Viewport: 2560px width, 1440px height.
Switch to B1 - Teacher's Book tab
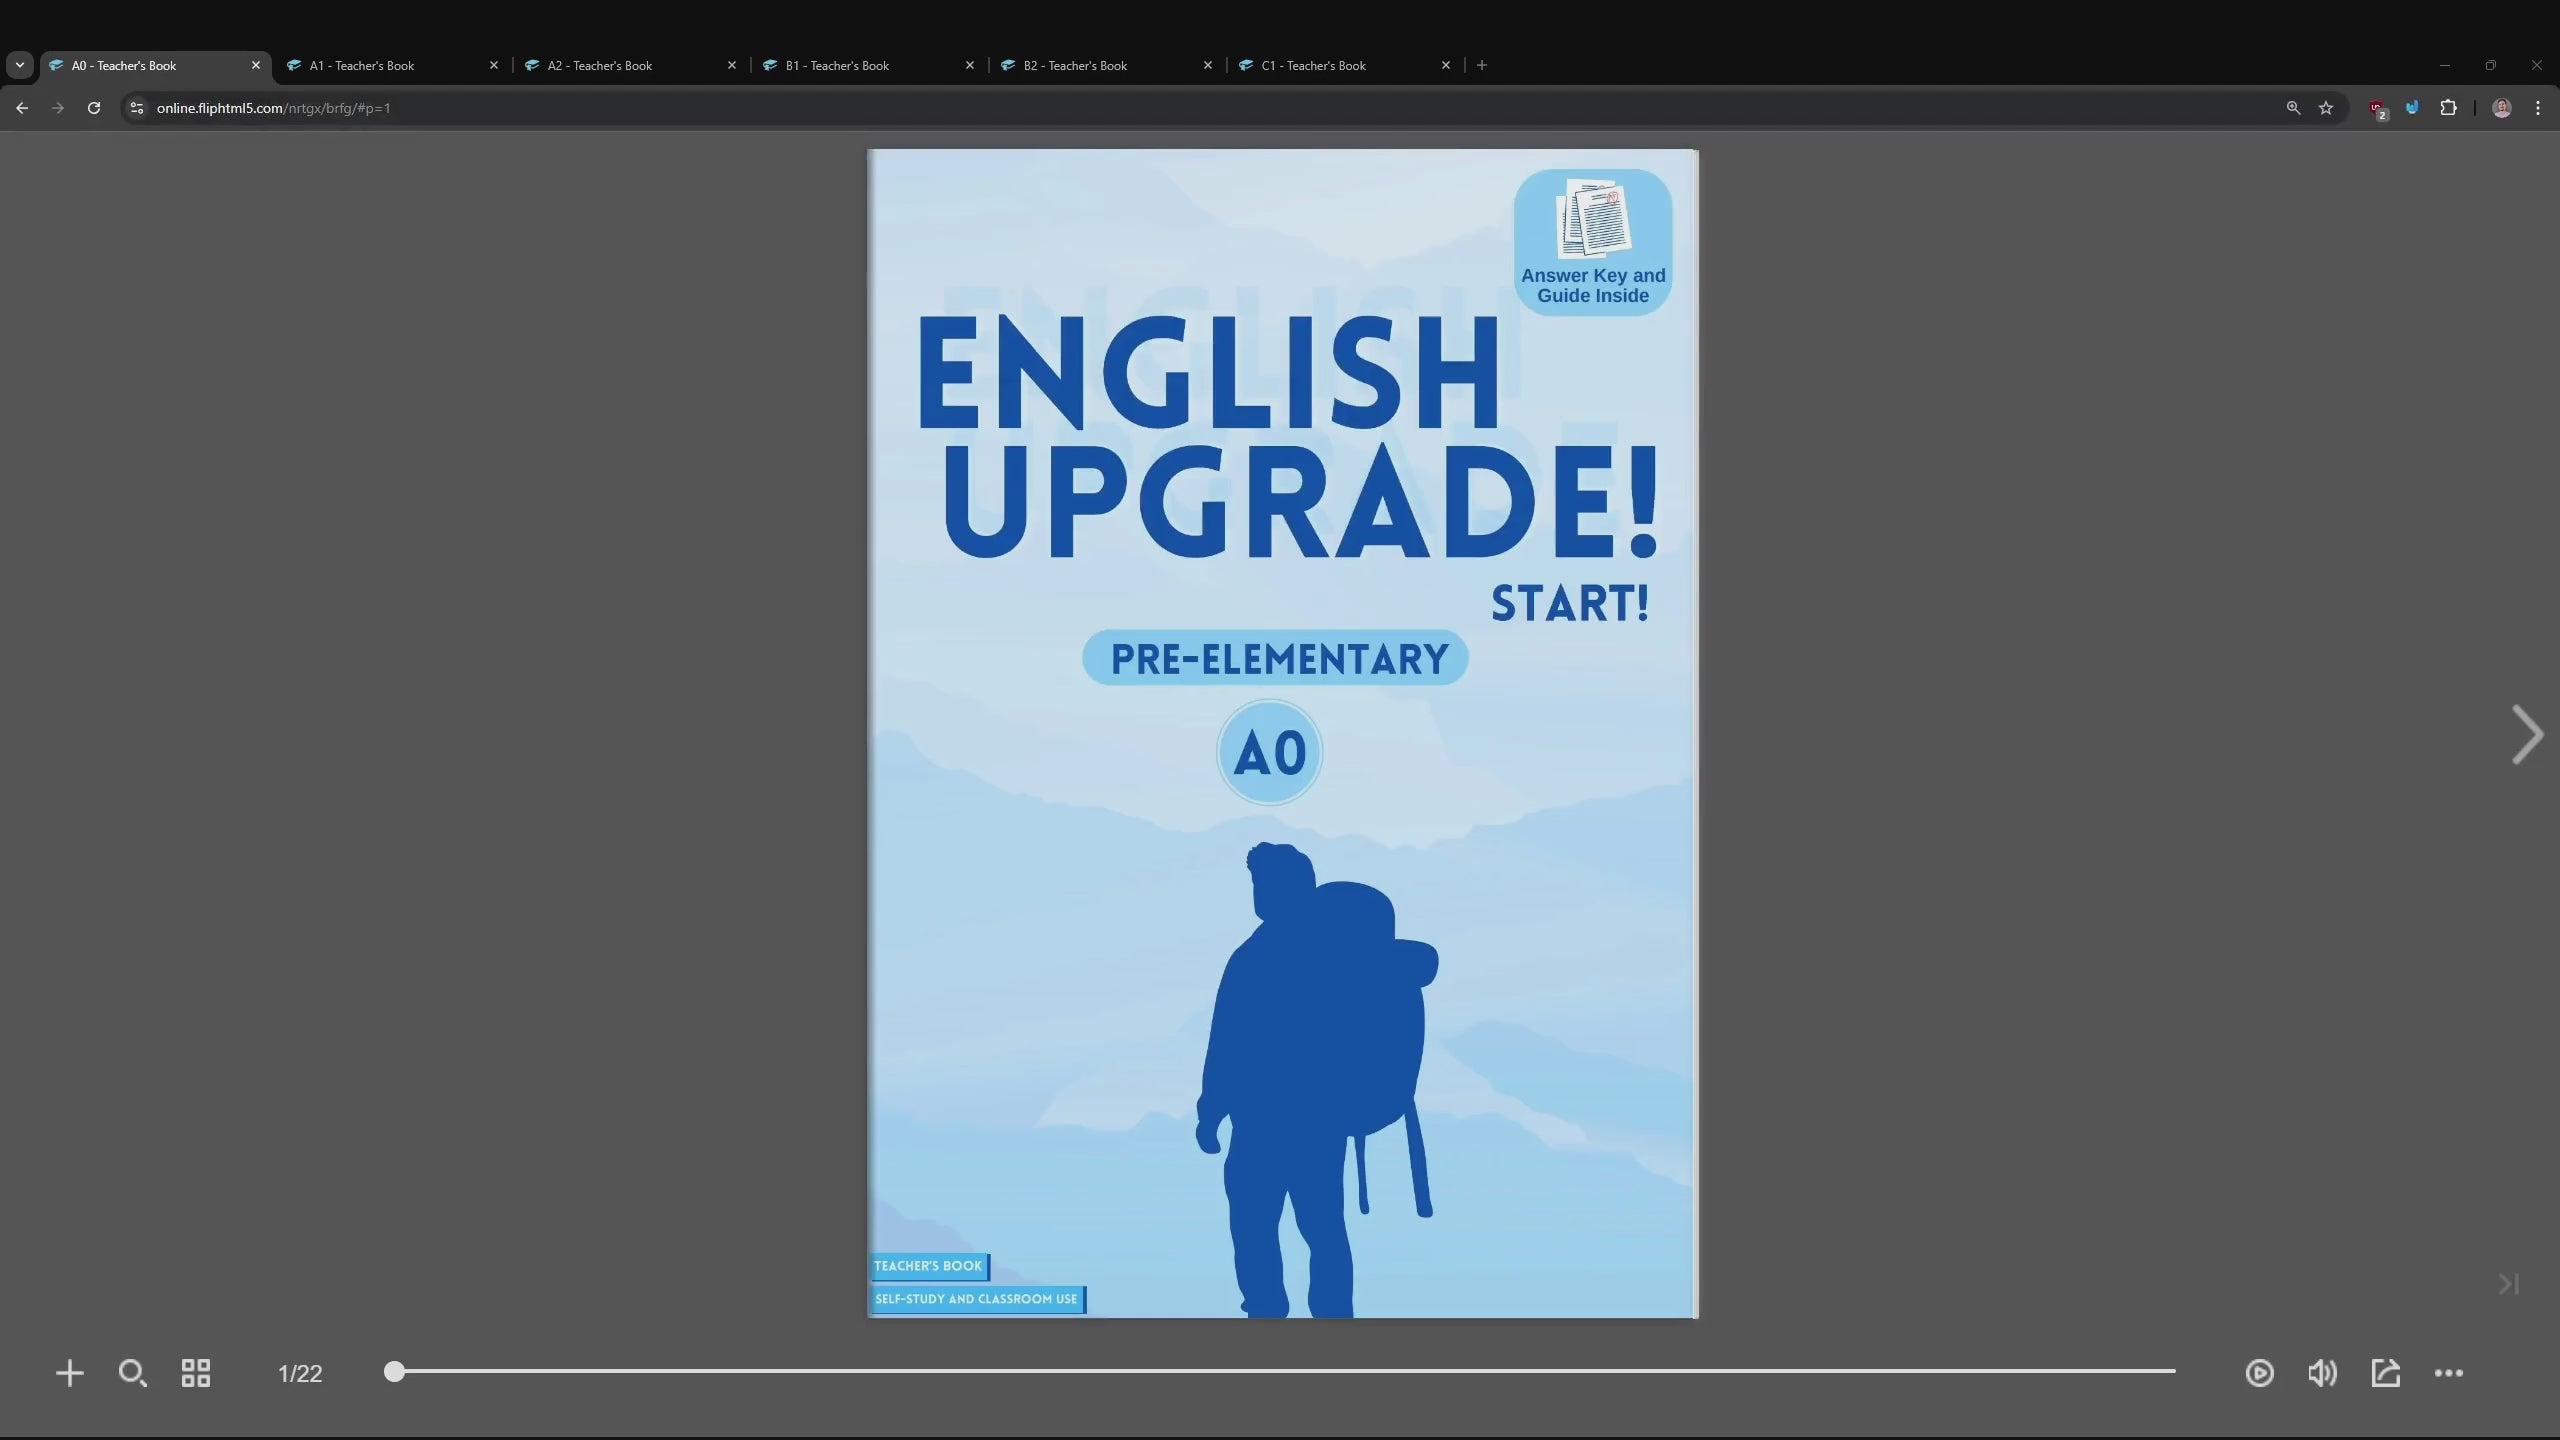869,66
